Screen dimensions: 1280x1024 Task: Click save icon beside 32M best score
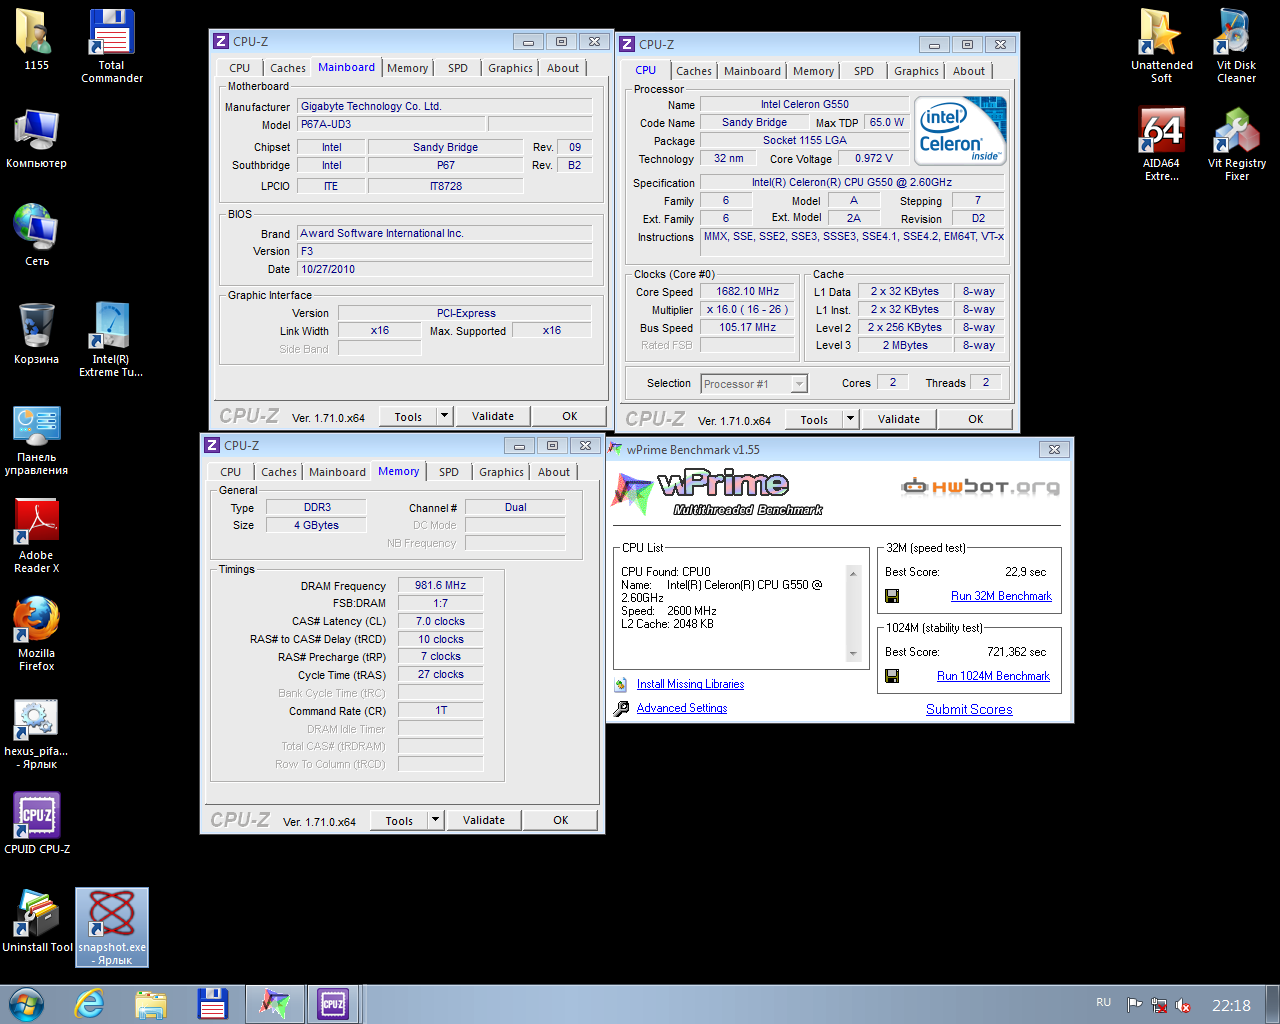892,596
